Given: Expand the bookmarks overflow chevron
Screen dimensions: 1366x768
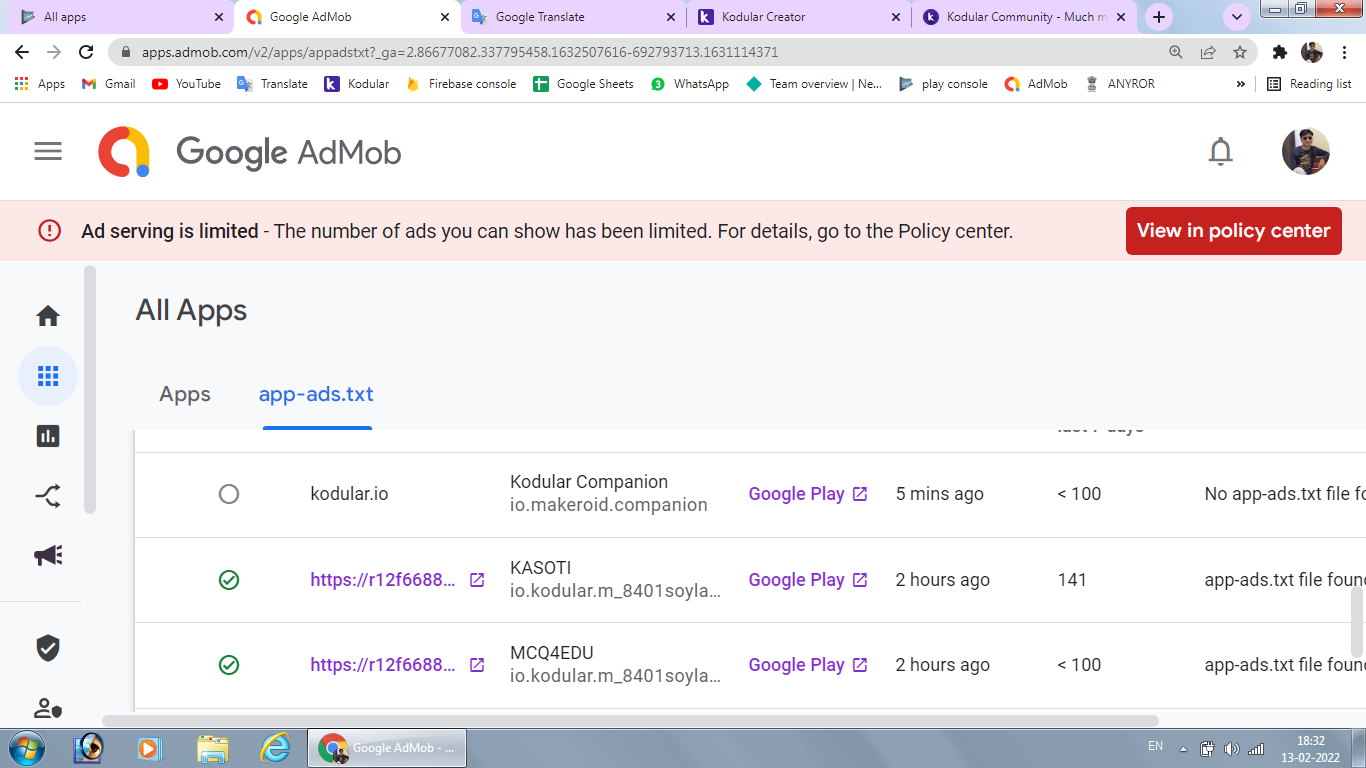Looking at the screenshot, I should pyautogui.click(x=1241, y=84).
